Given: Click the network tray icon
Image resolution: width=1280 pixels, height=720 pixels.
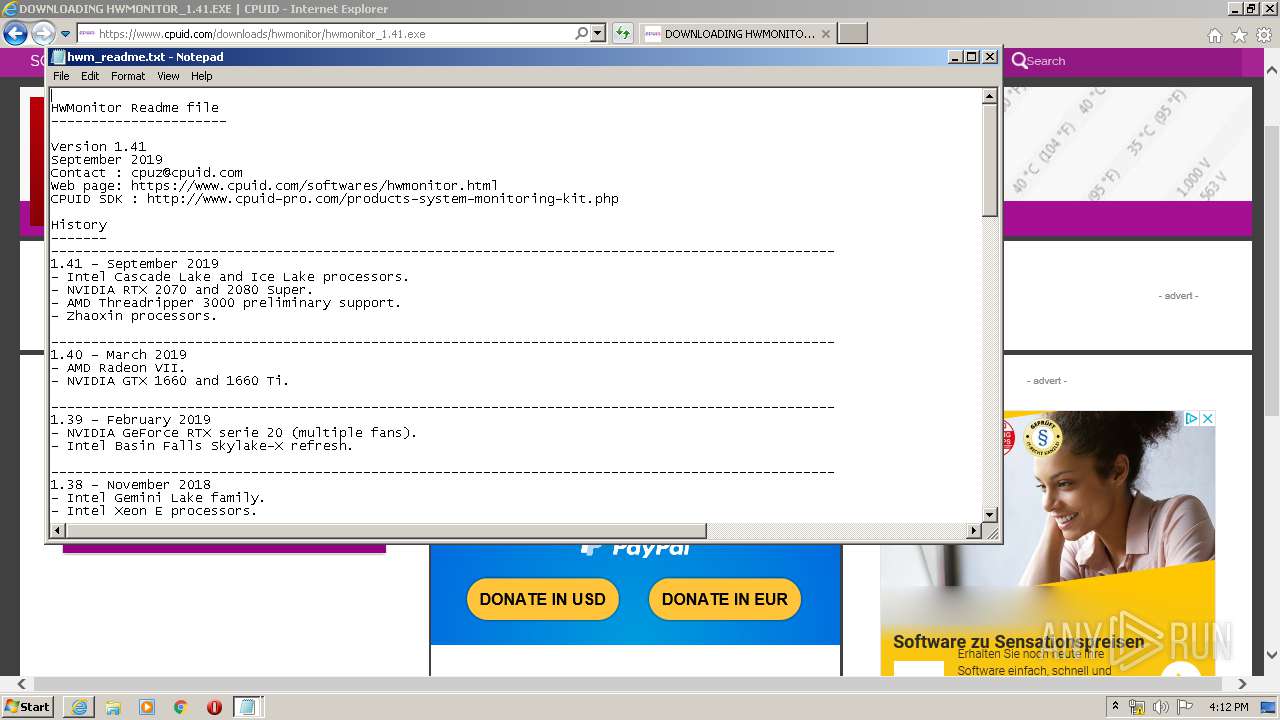Looking at the screenshot, I should [1137, 707].
